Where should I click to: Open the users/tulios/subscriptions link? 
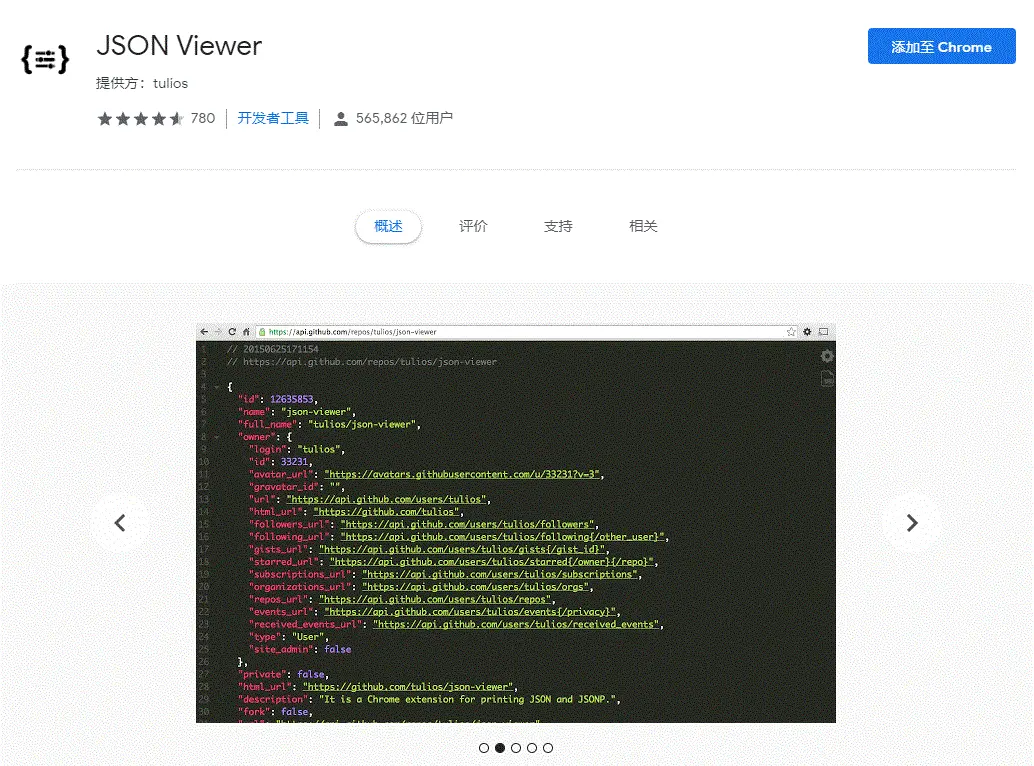[500, 574]
